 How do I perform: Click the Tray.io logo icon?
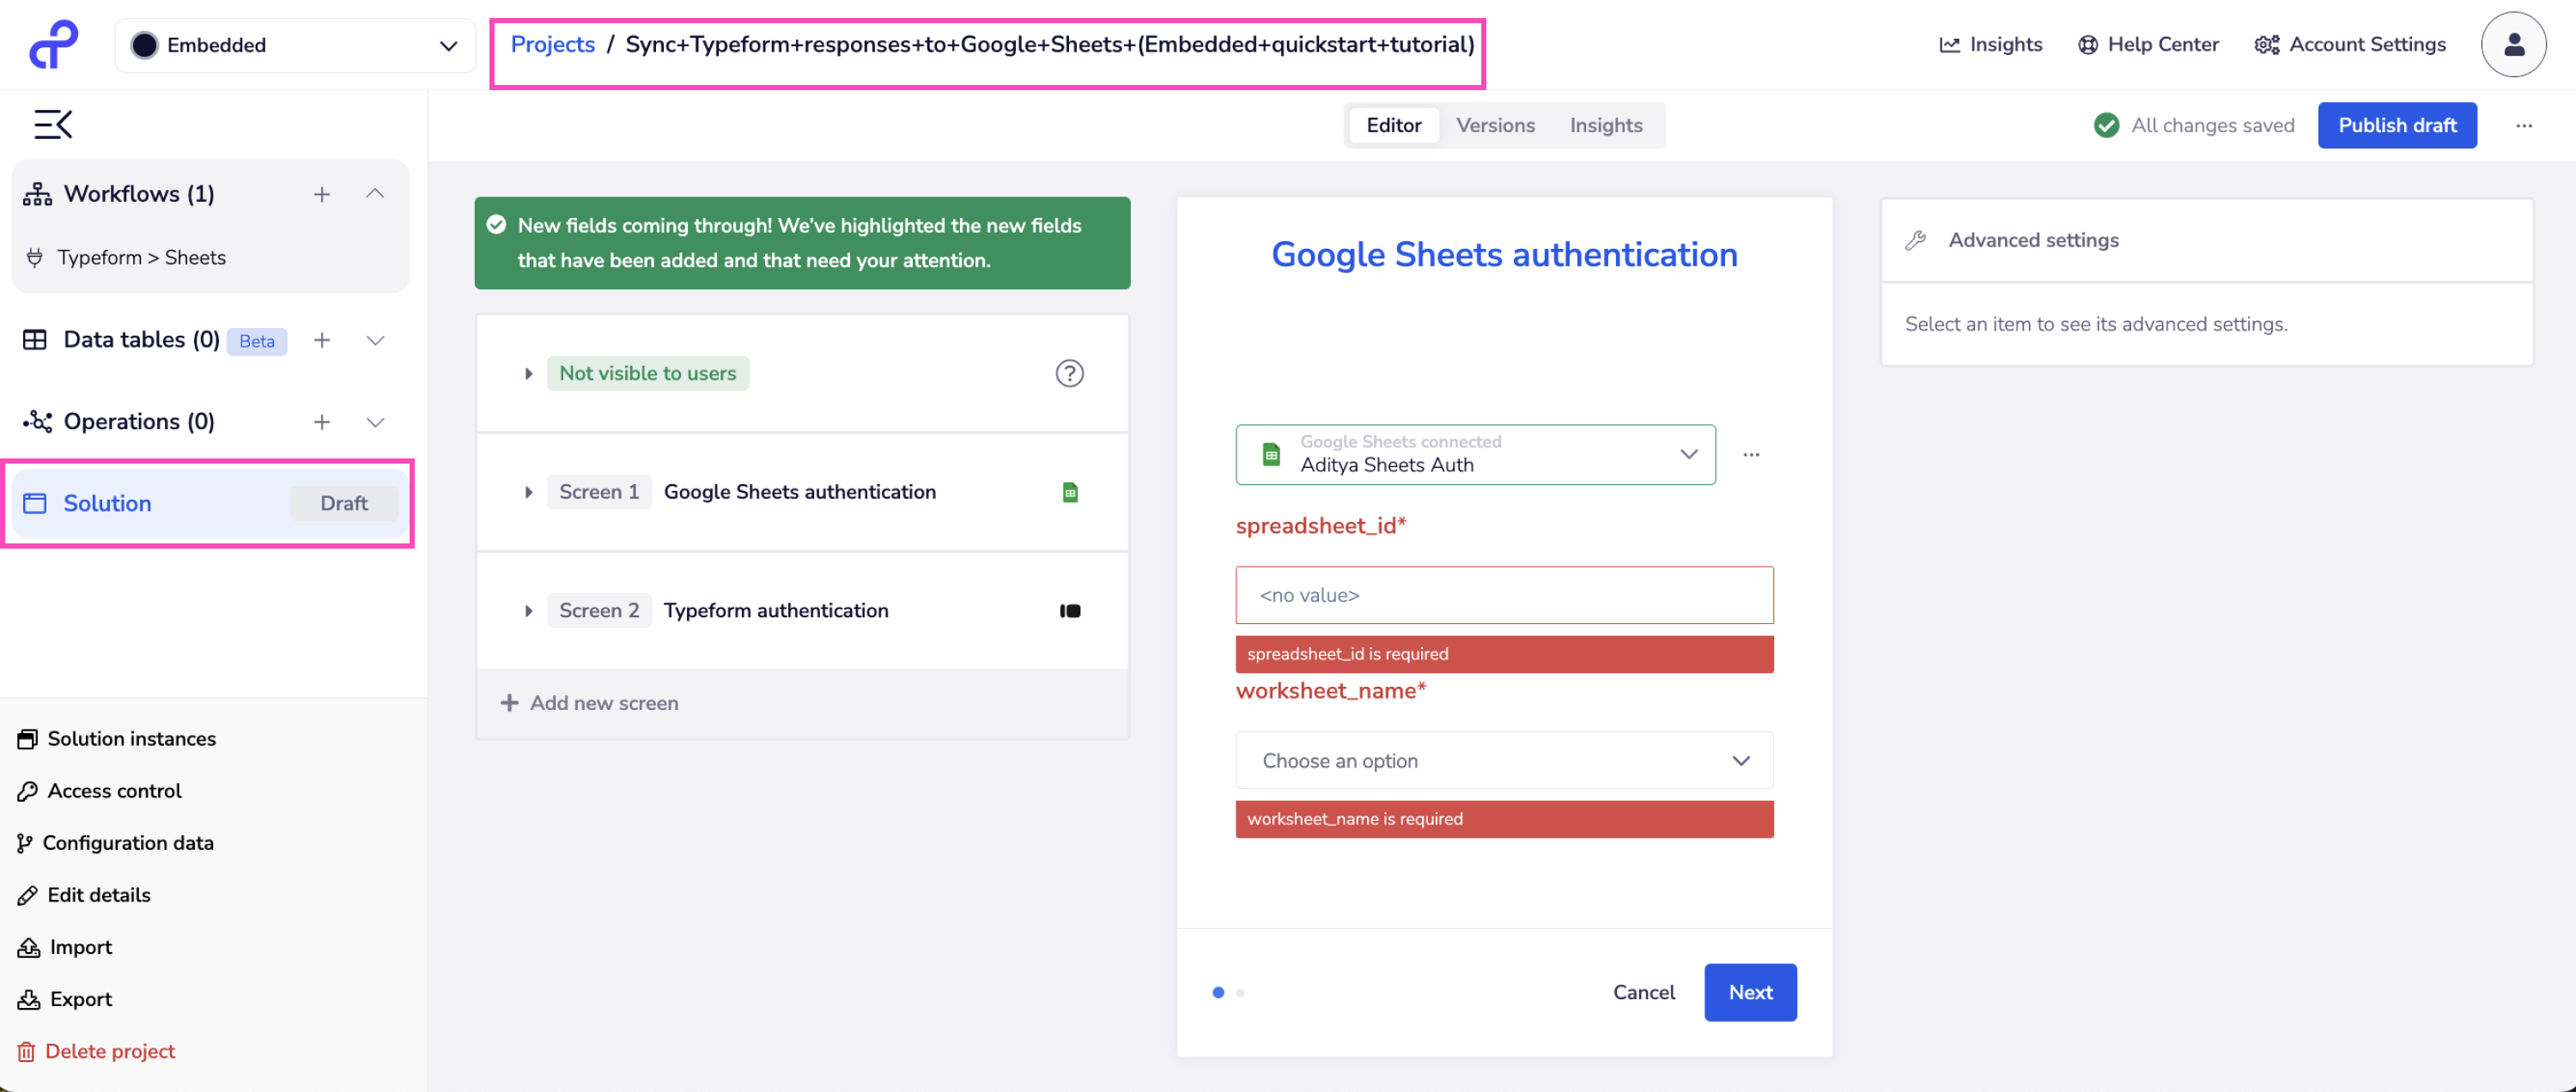coord(53,45)
